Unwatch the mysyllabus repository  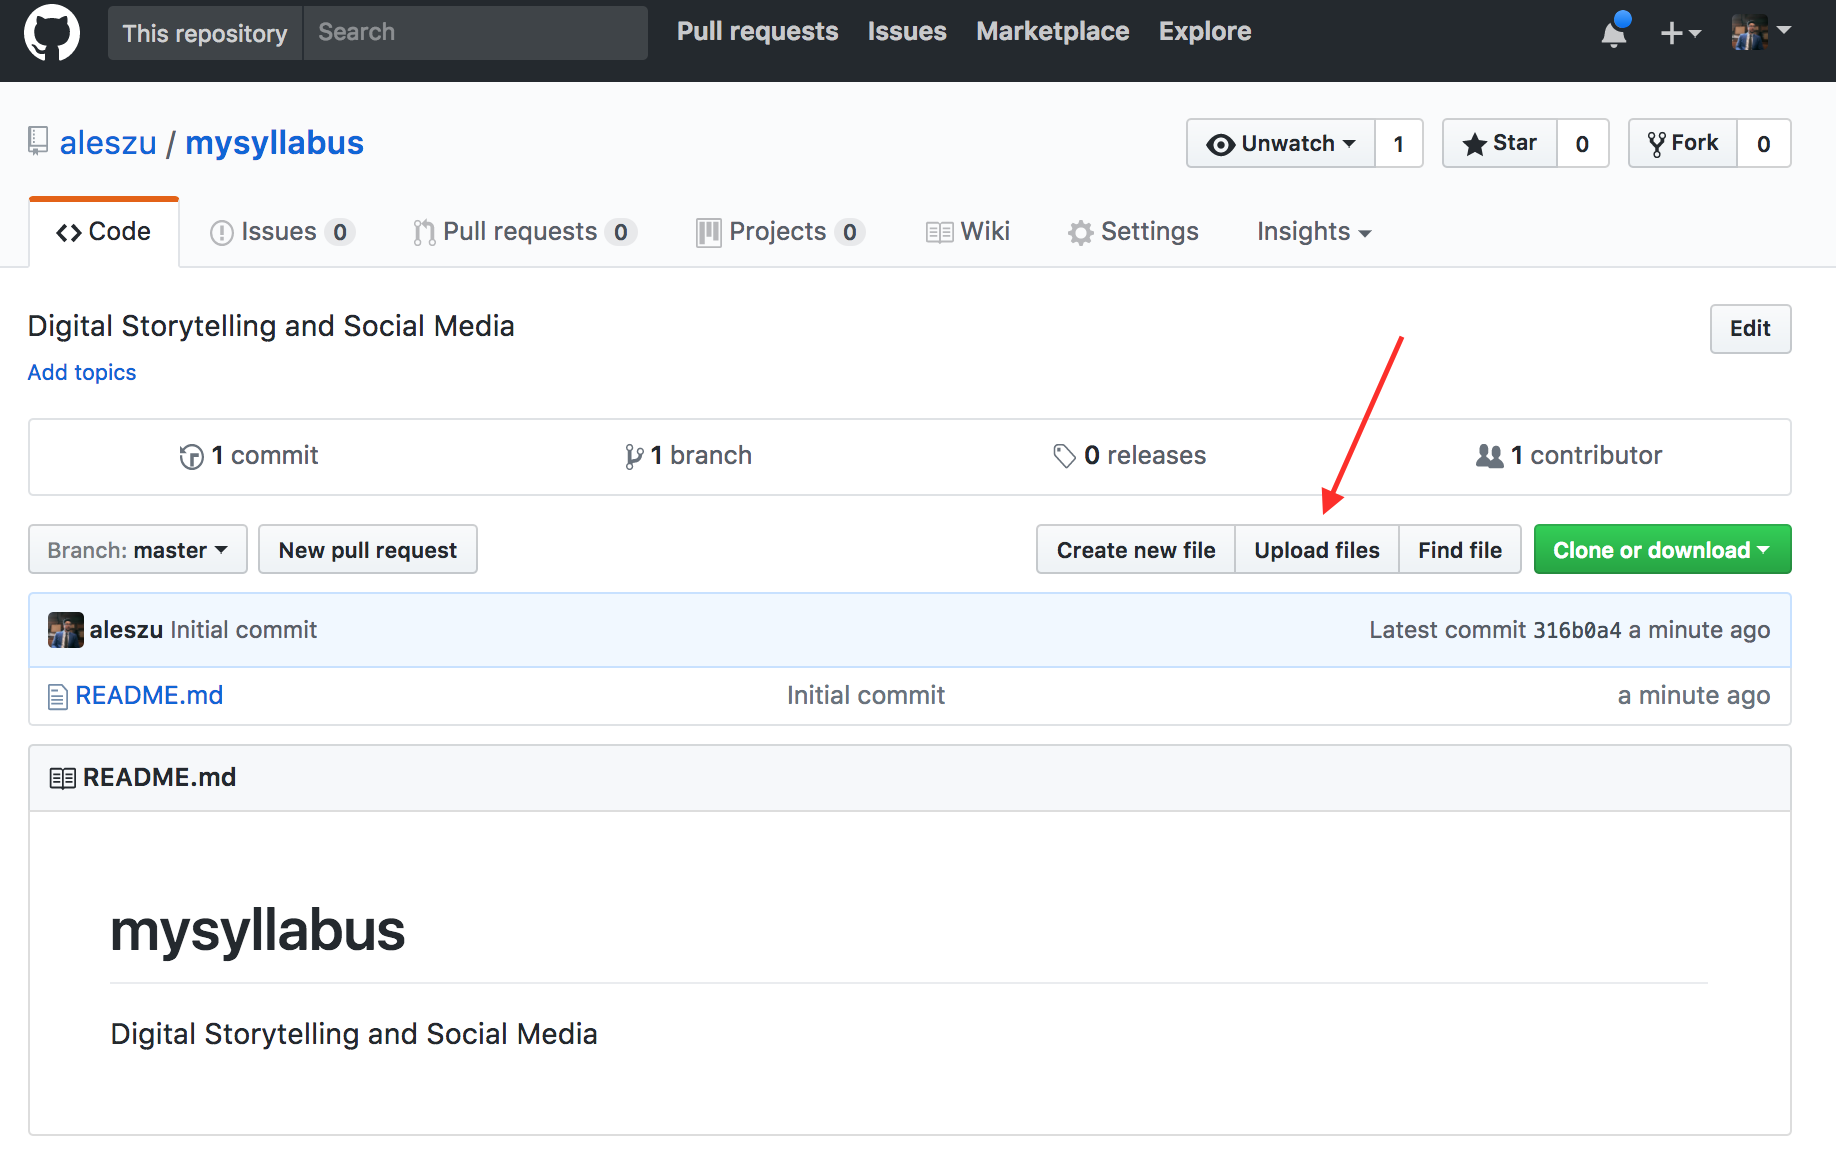pyautogui.click(x=1280, y=143)
